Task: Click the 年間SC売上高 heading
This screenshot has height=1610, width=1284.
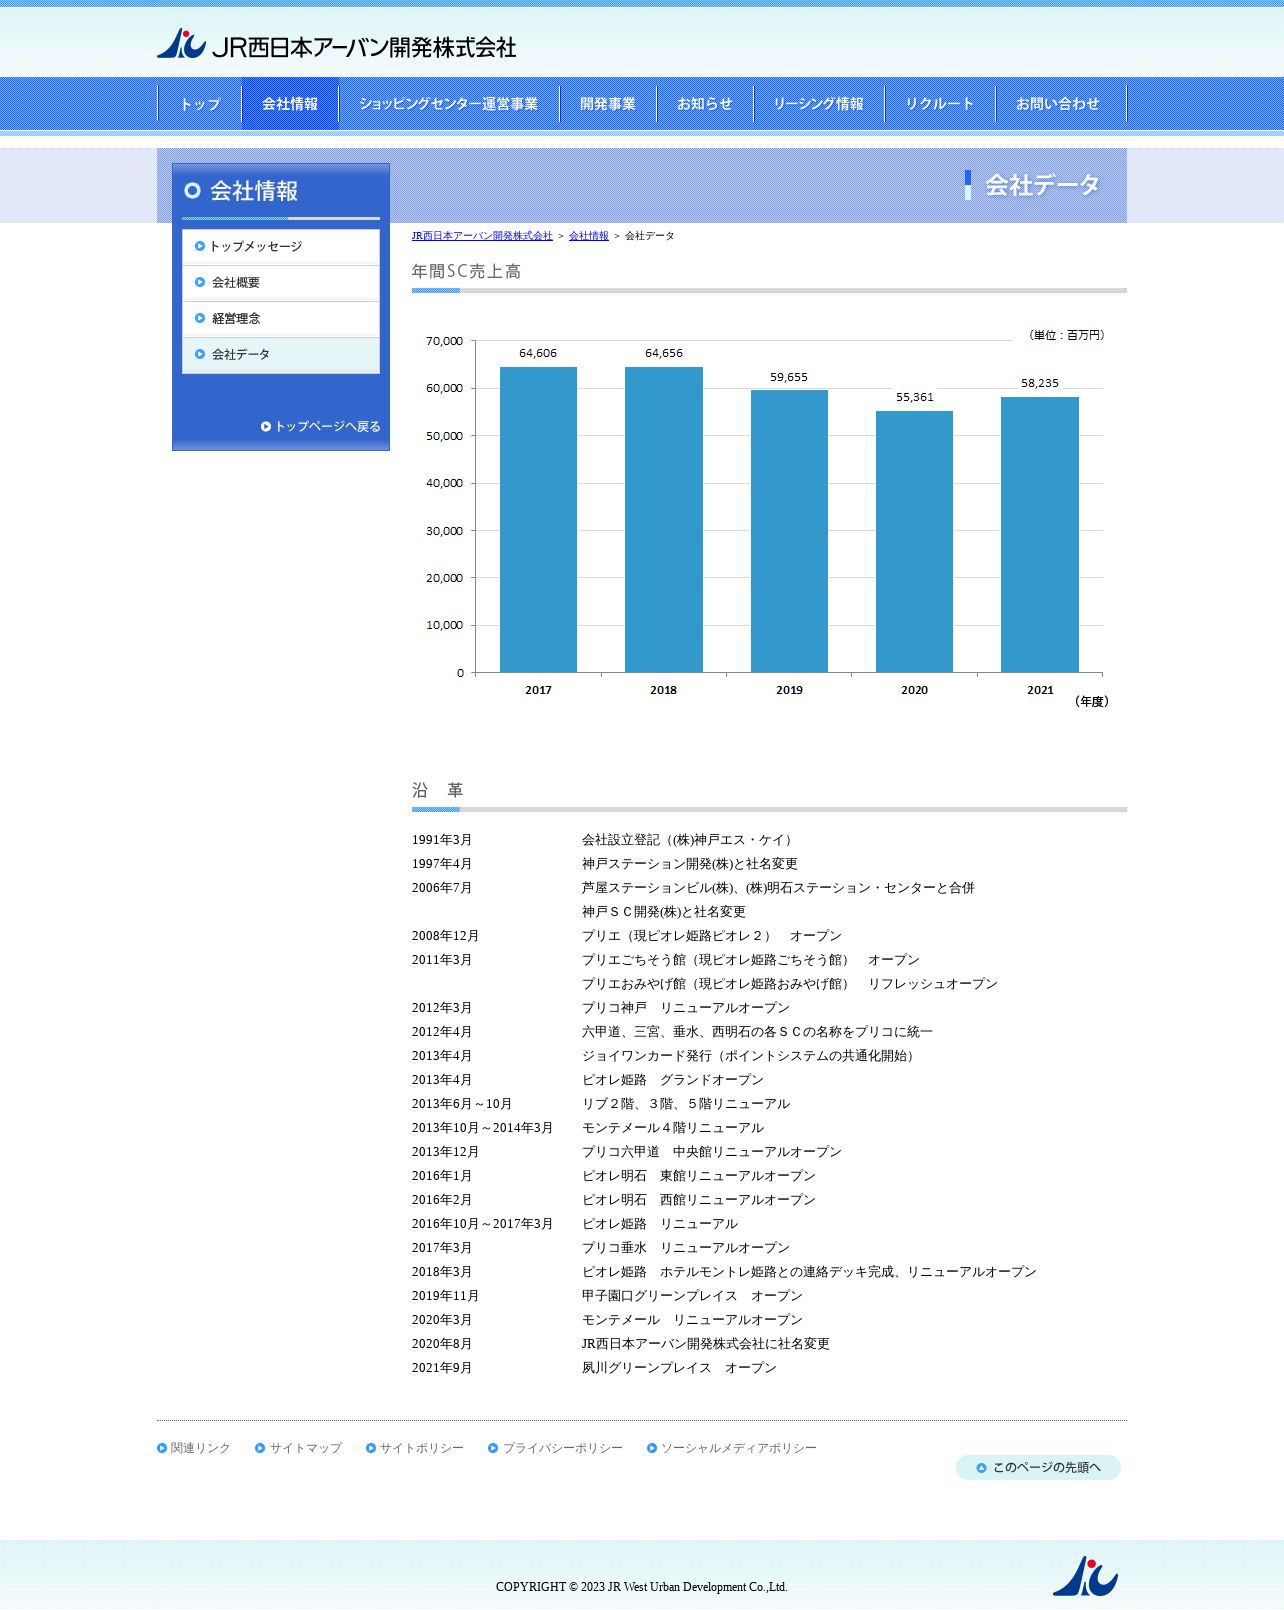Action: click(466, 272)
